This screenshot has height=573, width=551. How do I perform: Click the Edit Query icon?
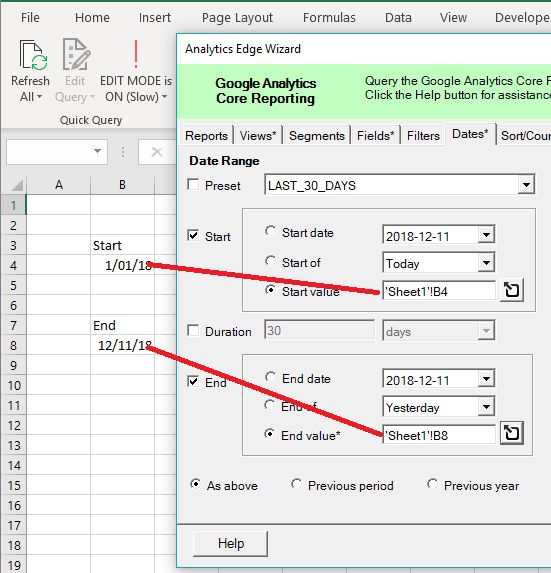76,54
